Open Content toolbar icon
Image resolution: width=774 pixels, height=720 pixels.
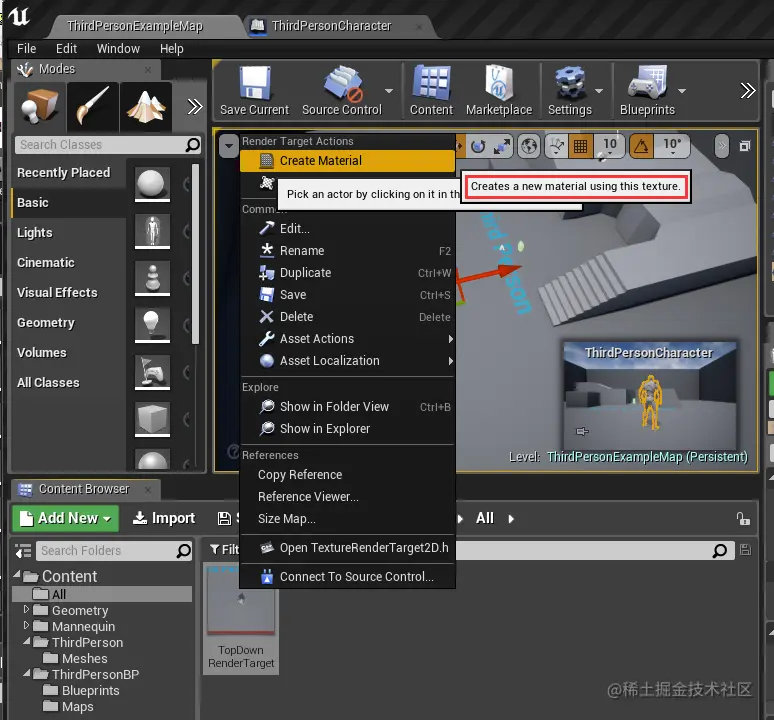pyautogui.click(x=431, y=91)
